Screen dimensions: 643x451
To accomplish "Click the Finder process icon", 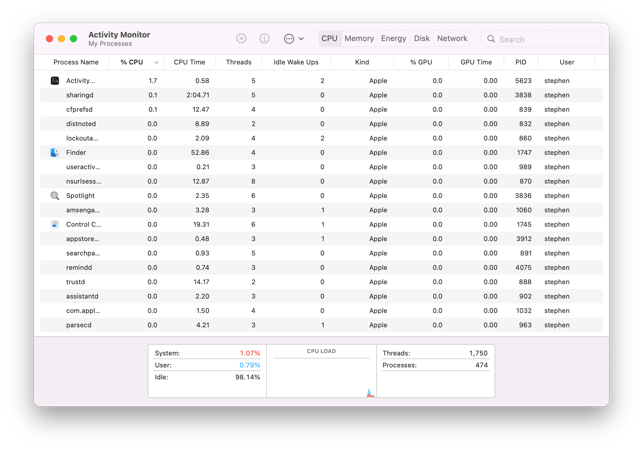I will tap(55, 153).
